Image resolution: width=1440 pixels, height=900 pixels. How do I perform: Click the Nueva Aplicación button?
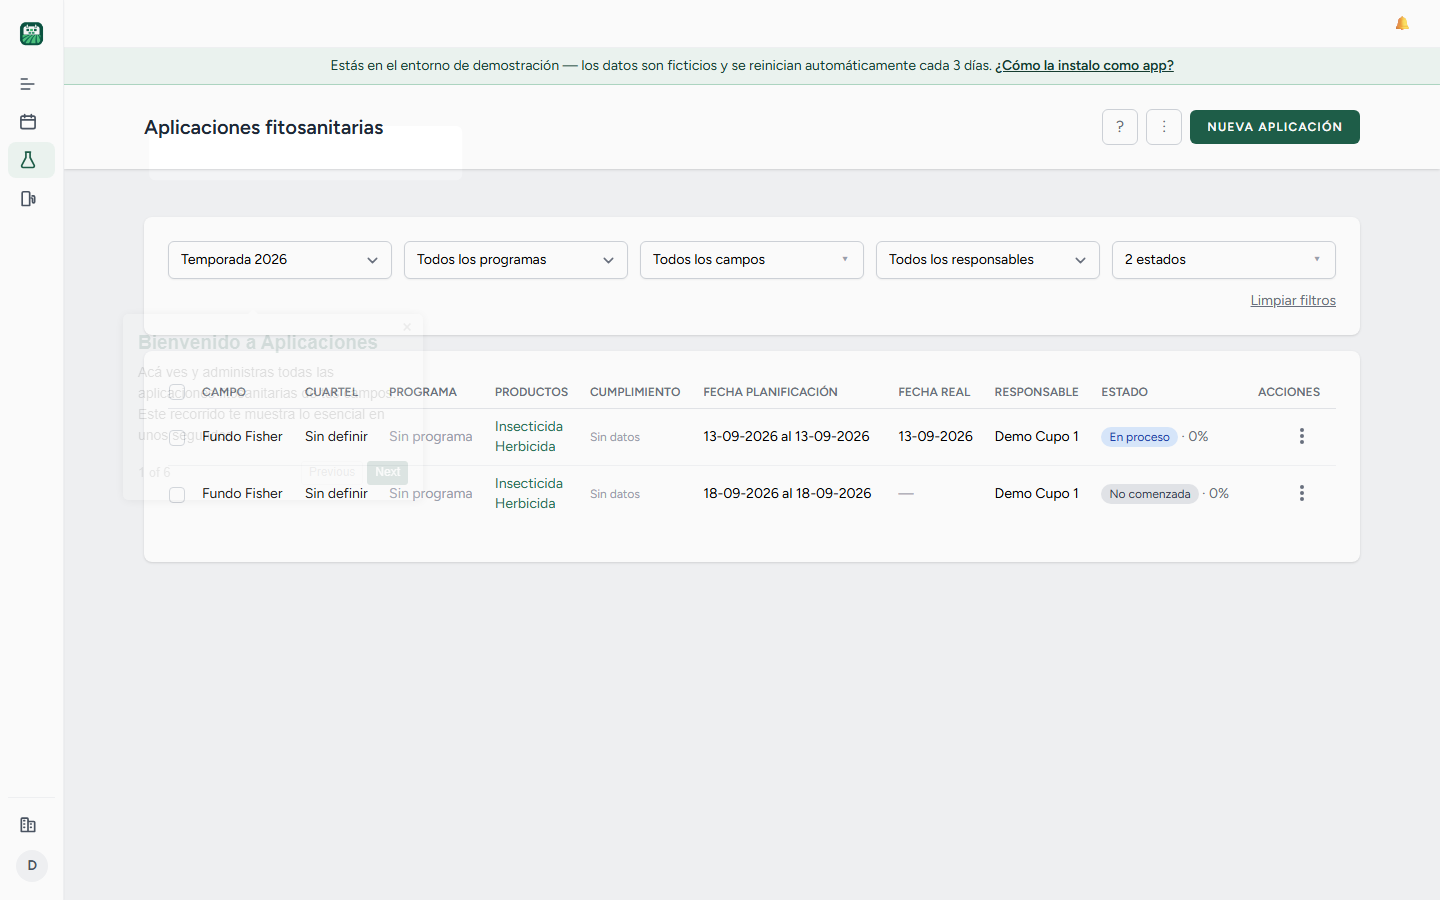coord(1275,127)
